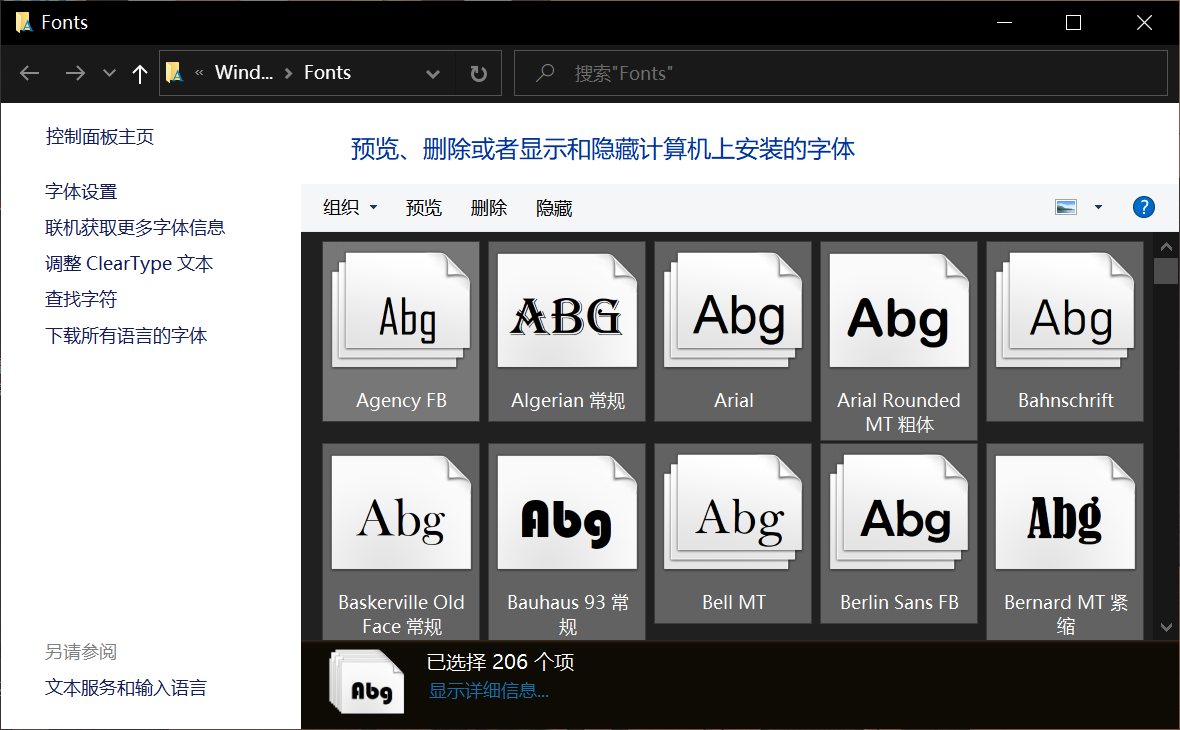Click the refresh button in address bar
Image resolution: width=1180 pixels, height=730 pixels.
click(479, 73)
